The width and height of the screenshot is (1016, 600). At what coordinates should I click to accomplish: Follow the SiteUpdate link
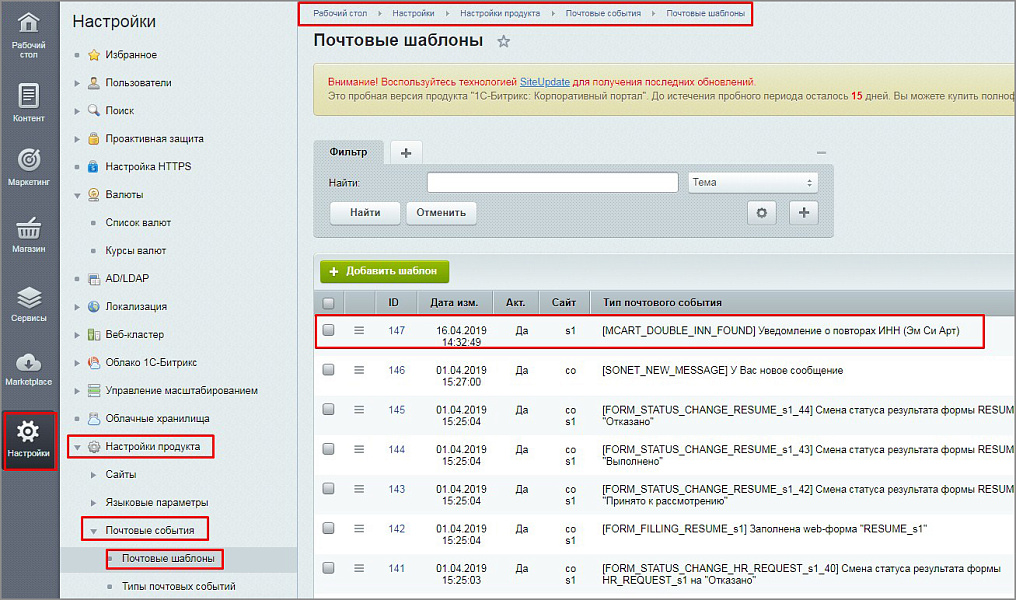[544, 81]
